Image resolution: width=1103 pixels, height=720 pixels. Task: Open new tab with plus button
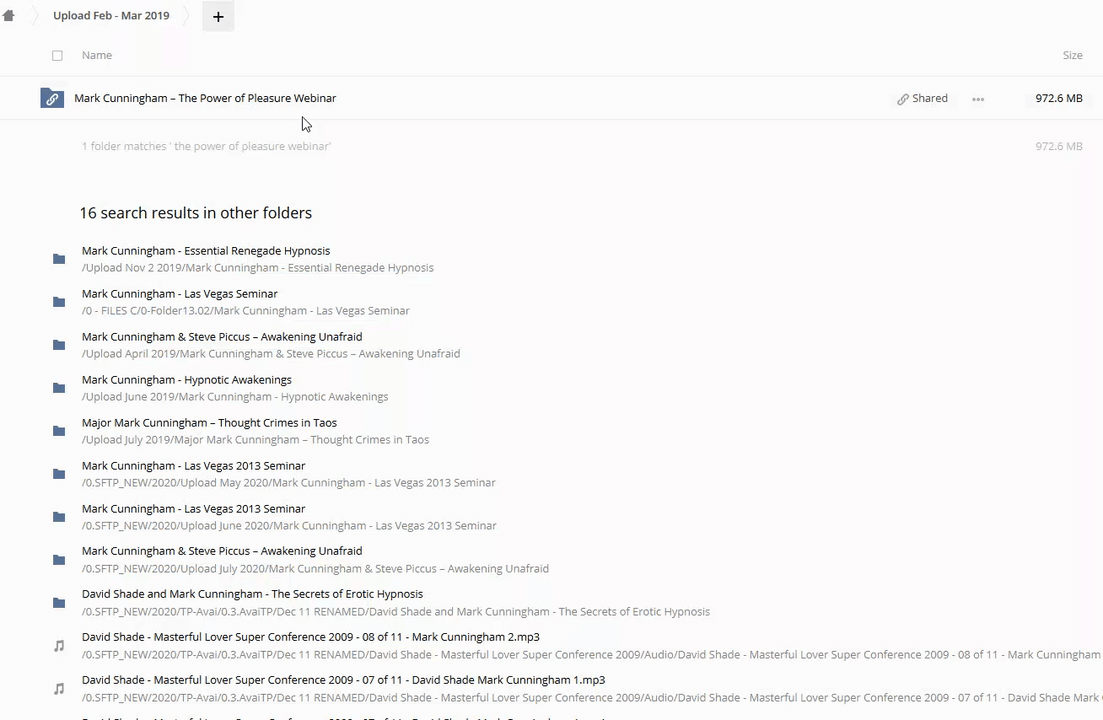coord(218,16)
